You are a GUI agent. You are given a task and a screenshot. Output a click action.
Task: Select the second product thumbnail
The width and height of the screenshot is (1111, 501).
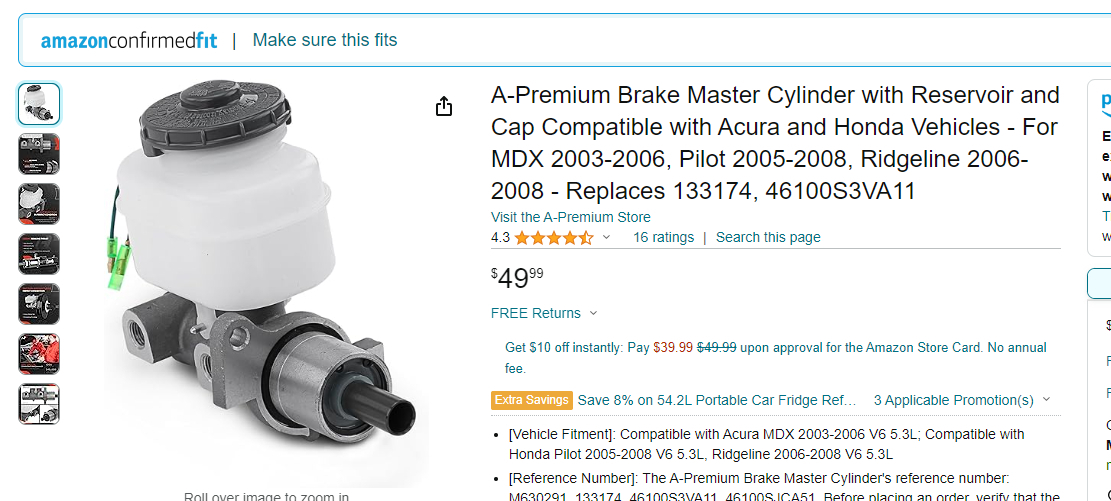[39, 154]
